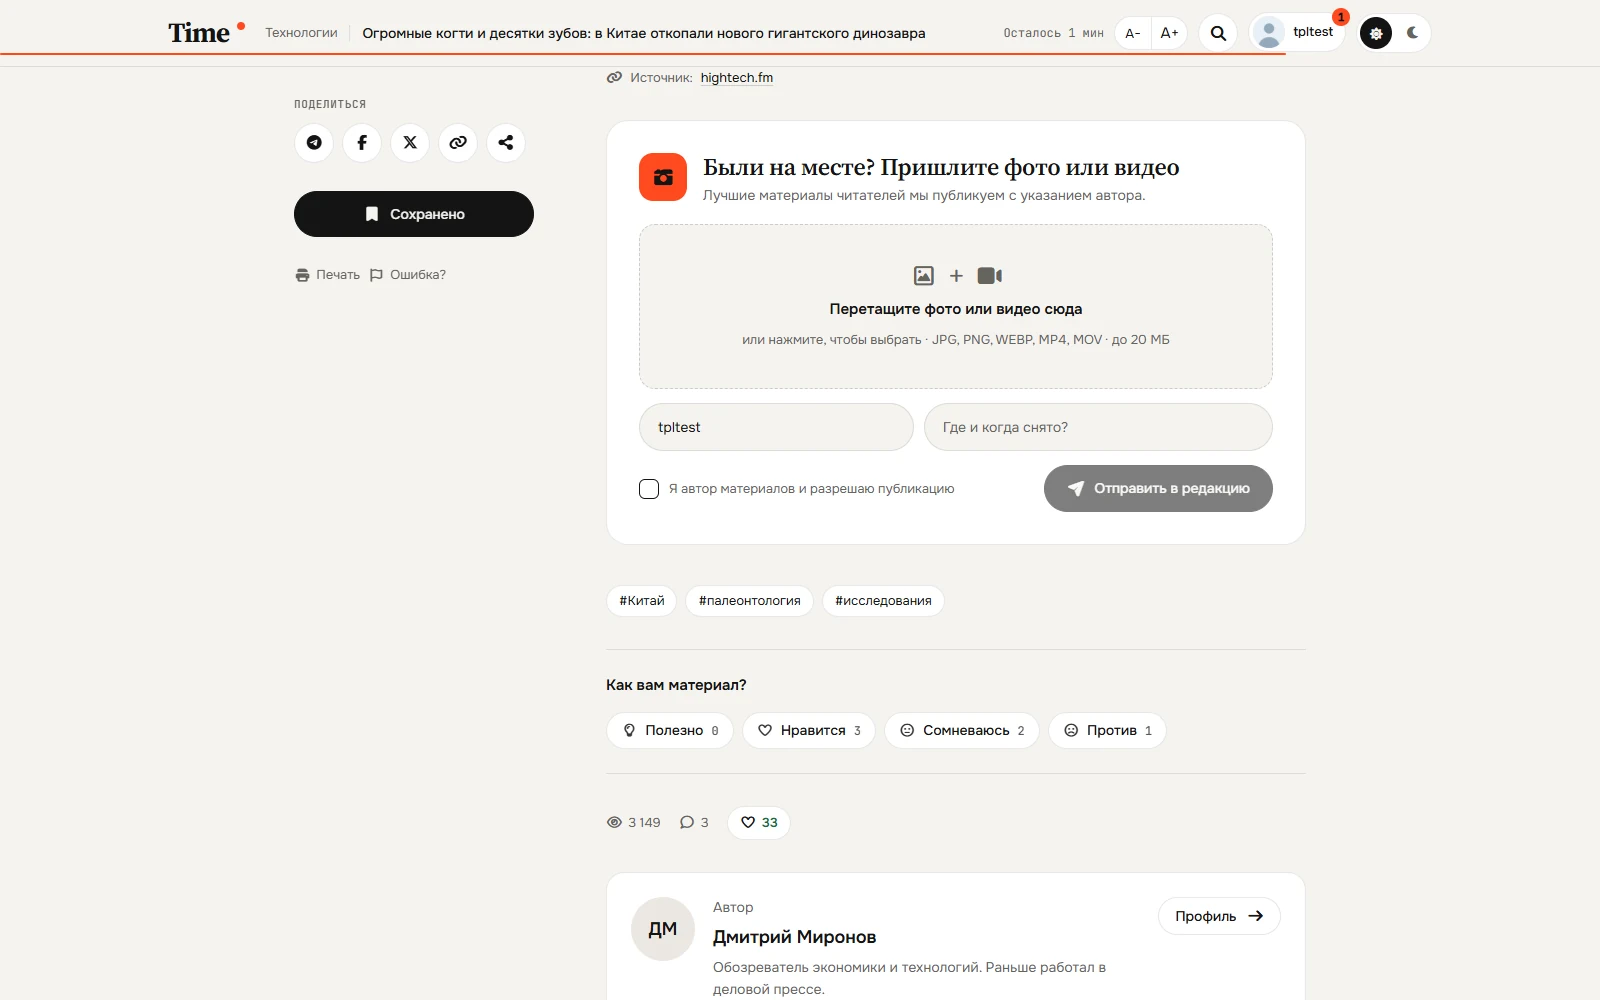Report a mistake via Ошибка?
This screenshot has width=1600, height=1000.
[x=408, y=275]
